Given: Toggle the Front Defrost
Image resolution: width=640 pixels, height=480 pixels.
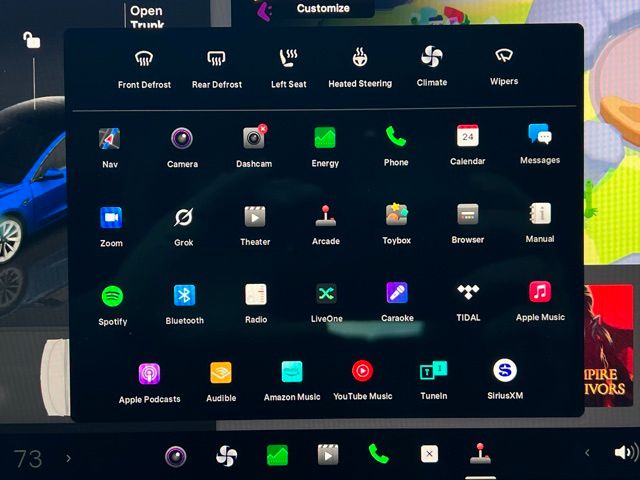Looking at the screenshot, I should point(144,59).
